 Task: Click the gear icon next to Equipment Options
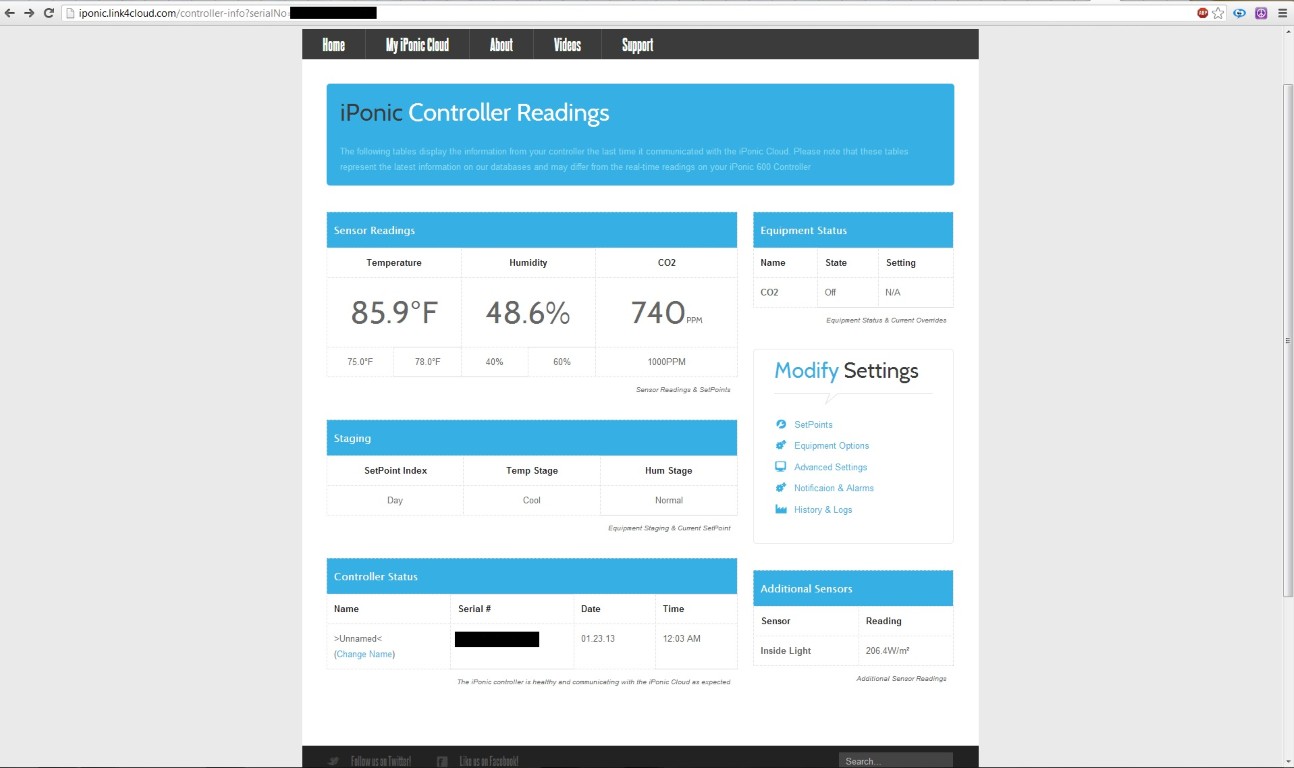tap(781, 445)
